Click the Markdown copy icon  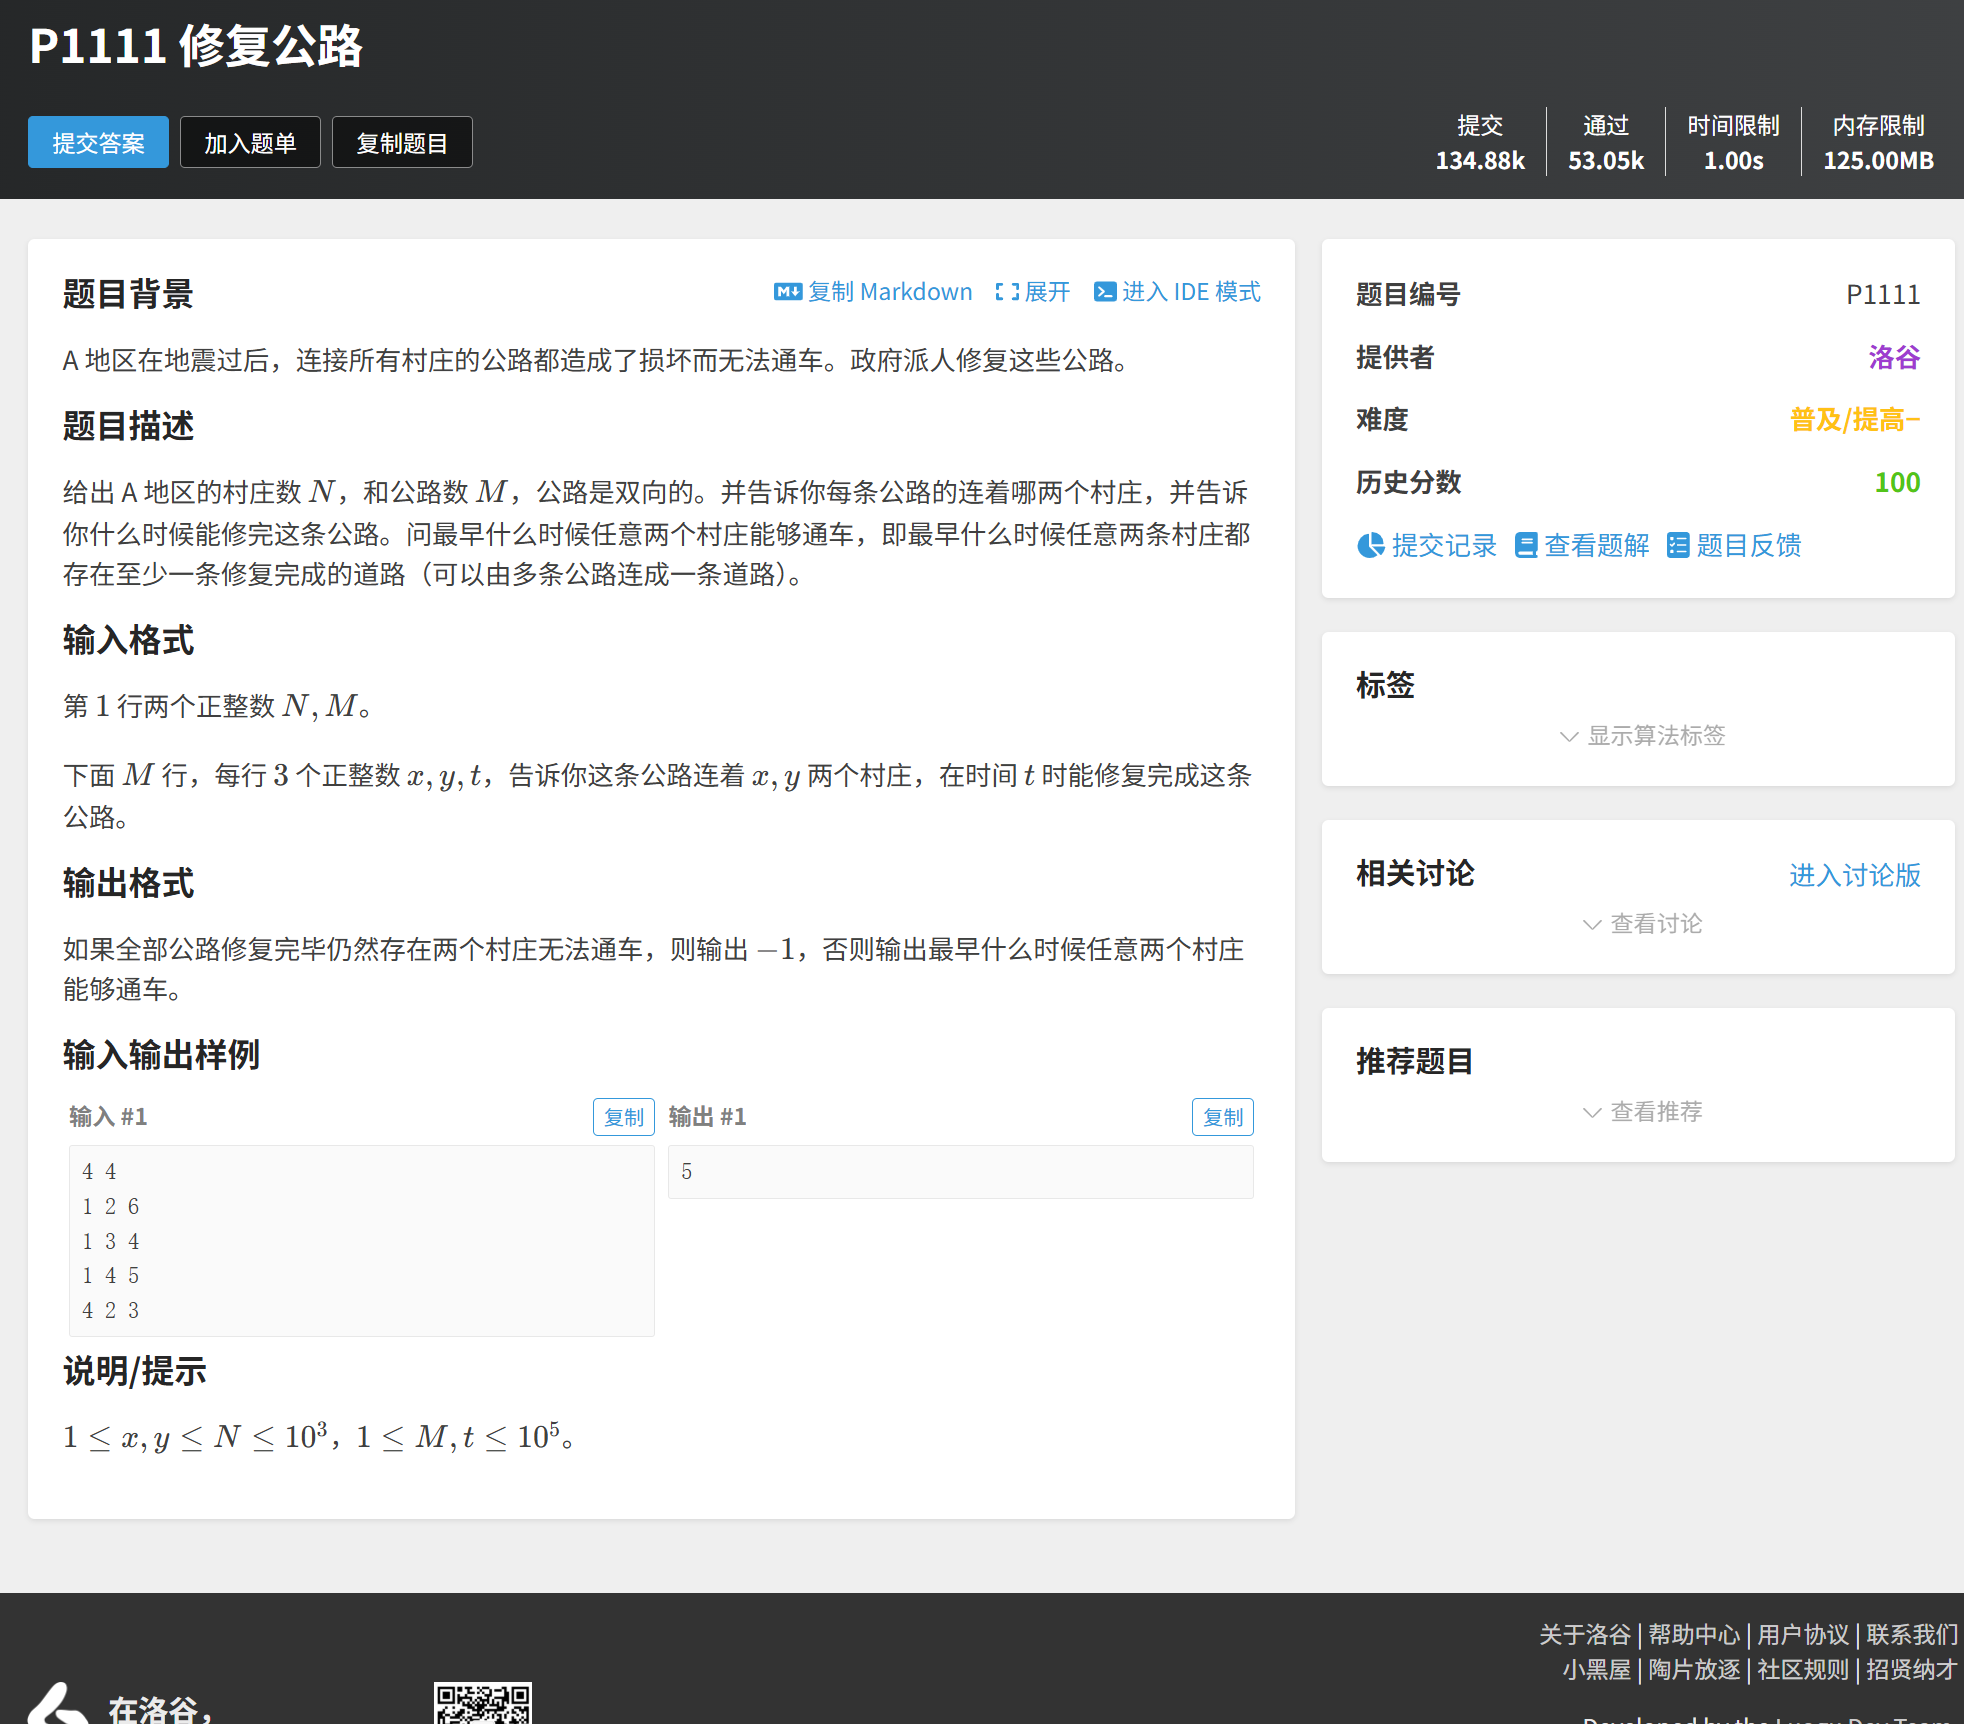787,292
